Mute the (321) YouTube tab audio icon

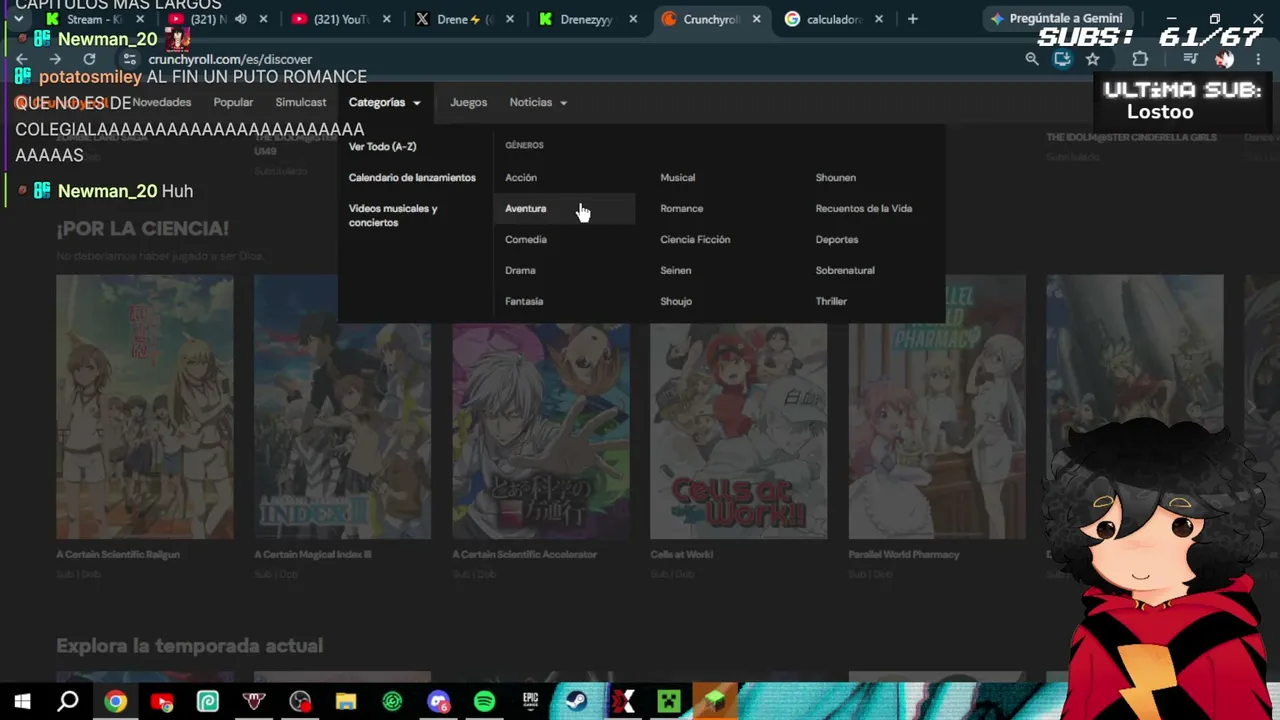[x=241, y=19]
